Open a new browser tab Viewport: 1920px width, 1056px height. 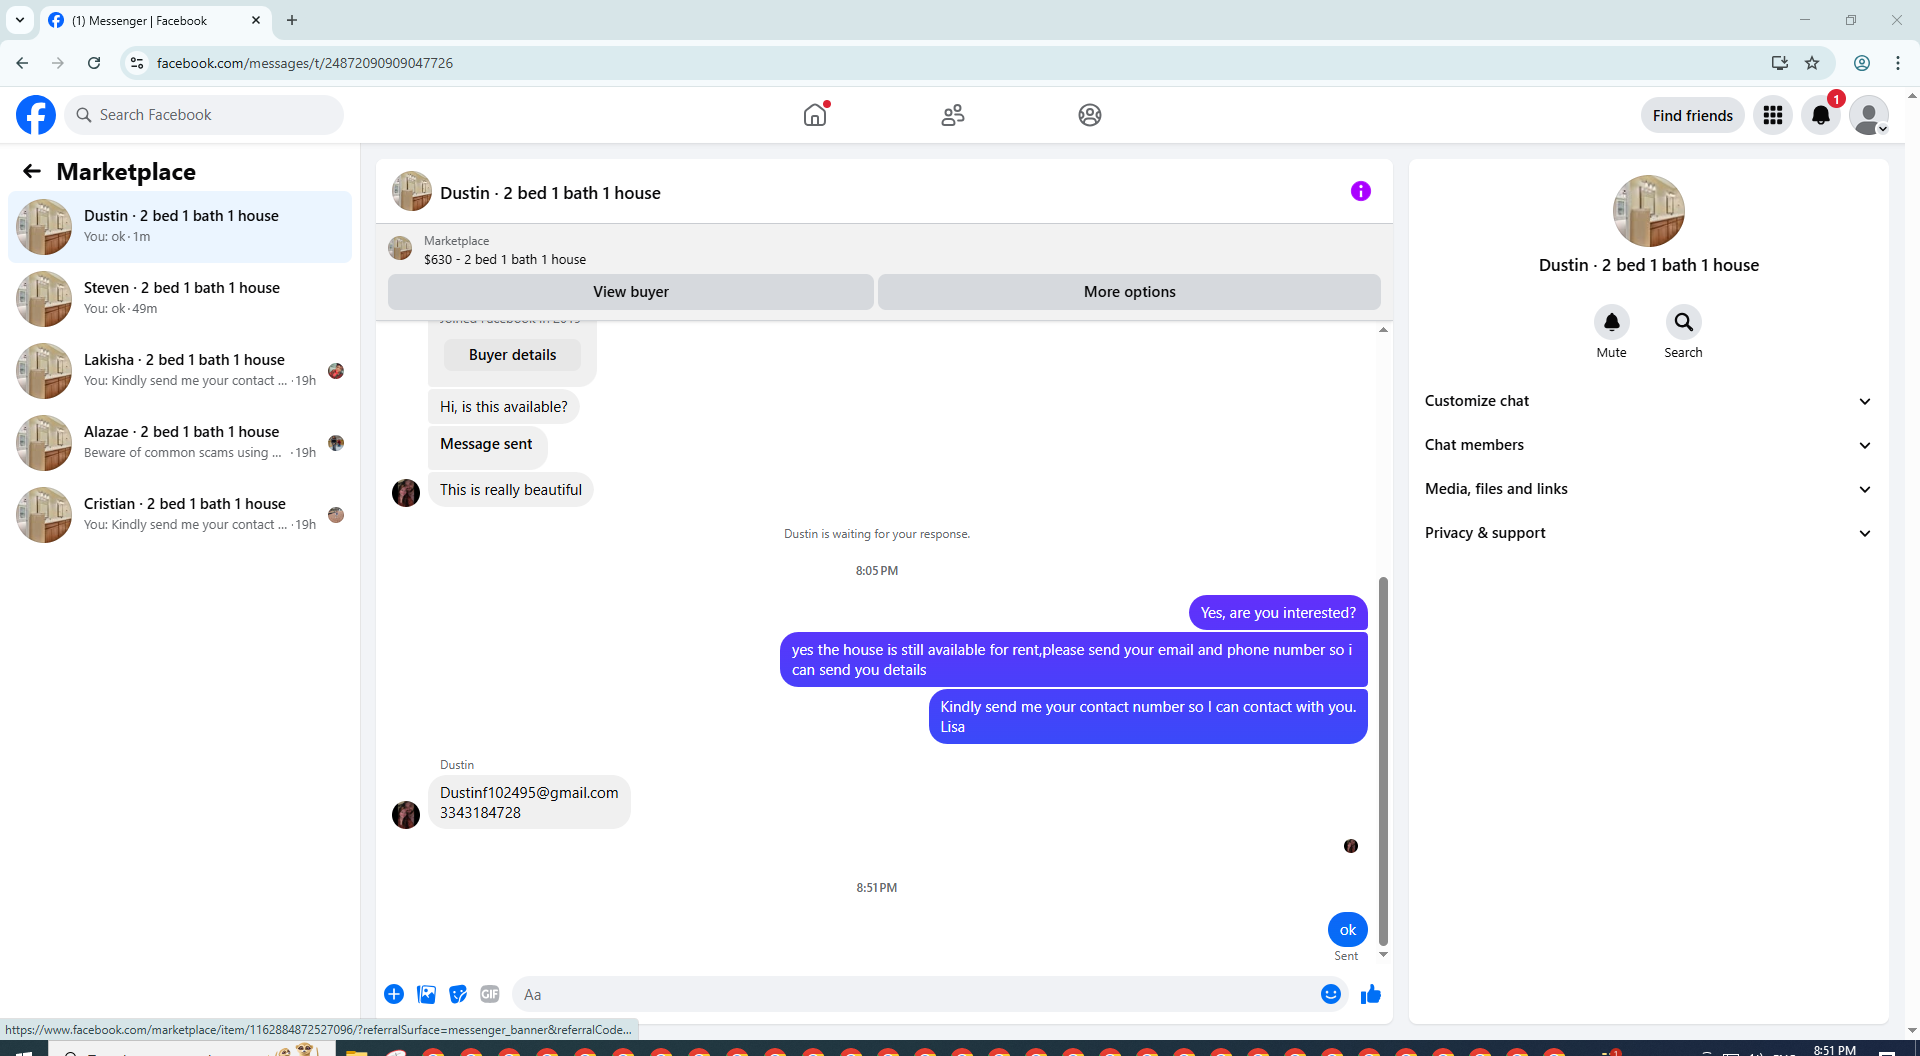click(292, 20)
